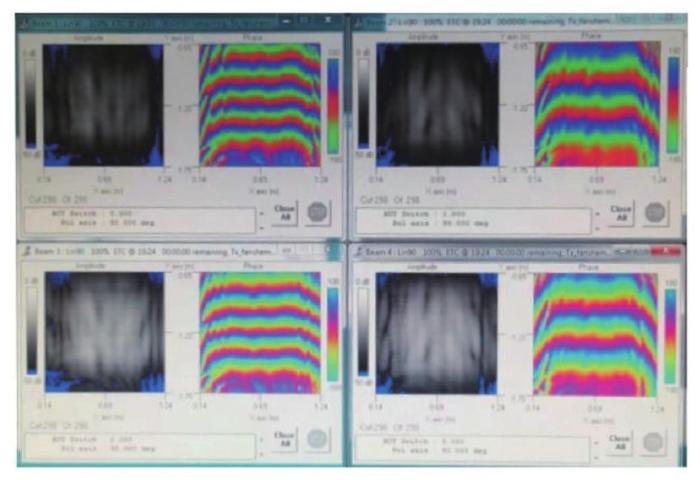
Task: Click the info box scroll-down arrow in Beam 1
Action: click(262, 228)
